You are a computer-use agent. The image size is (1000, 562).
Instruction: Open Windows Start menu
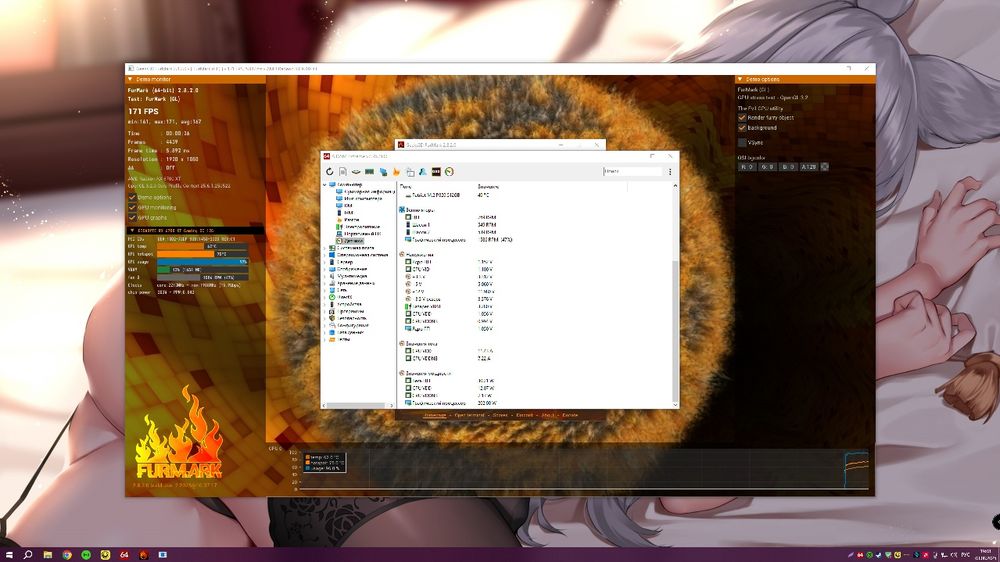click(9, 555)
